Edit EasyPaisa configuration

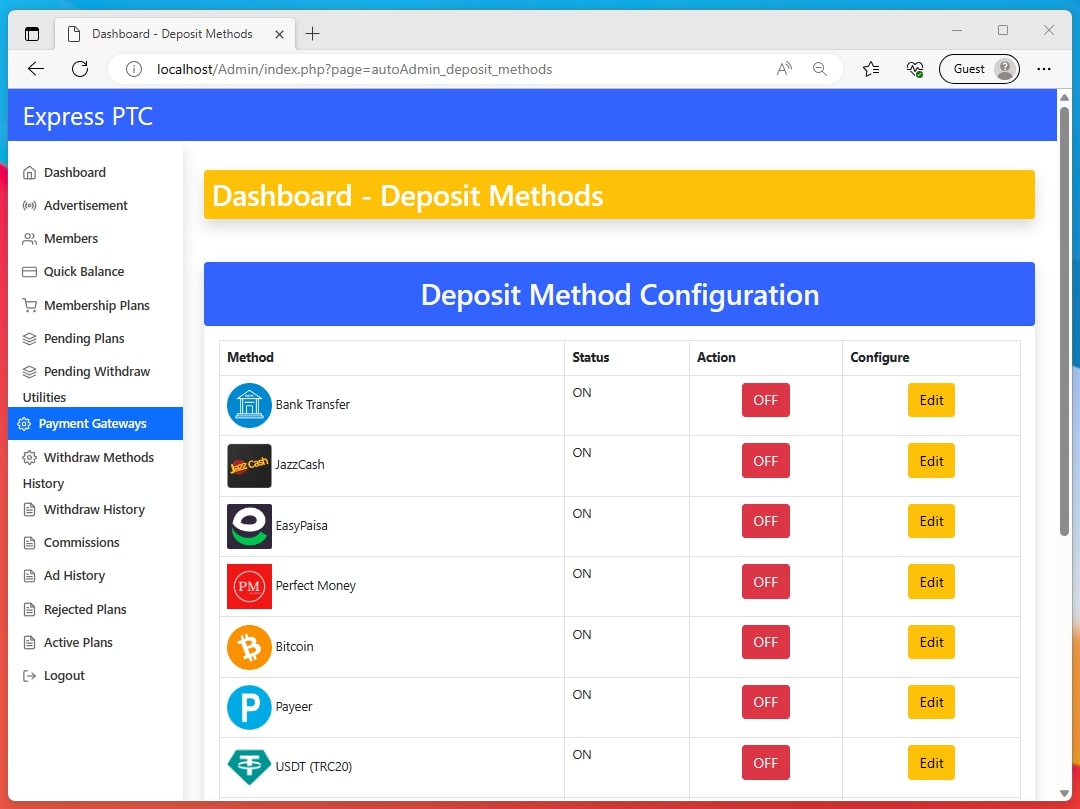(x=931, y=521)
